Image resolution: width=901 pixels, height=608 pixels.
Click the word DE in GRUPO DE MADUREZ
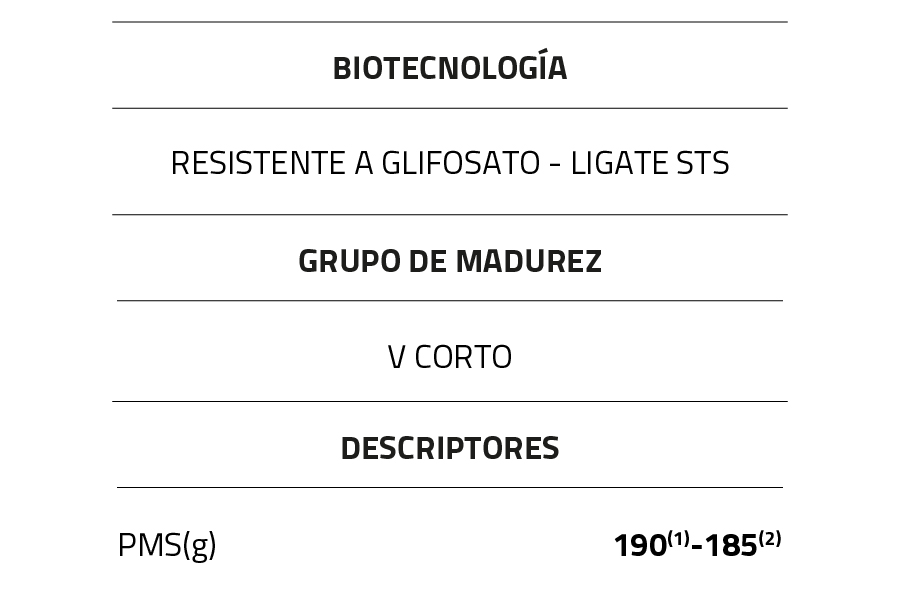[x=427, y=261]
